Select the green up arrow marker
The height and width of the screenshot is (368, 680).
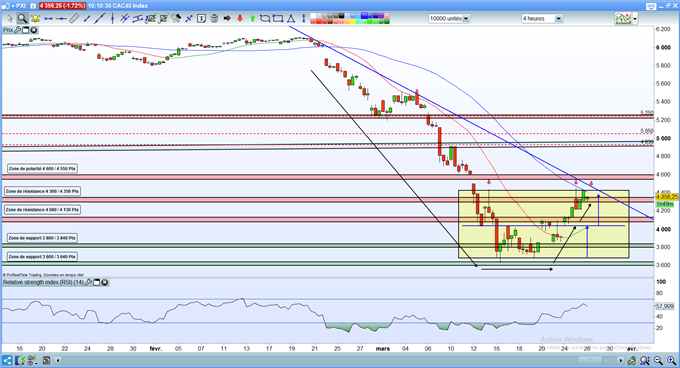point(252,19)
